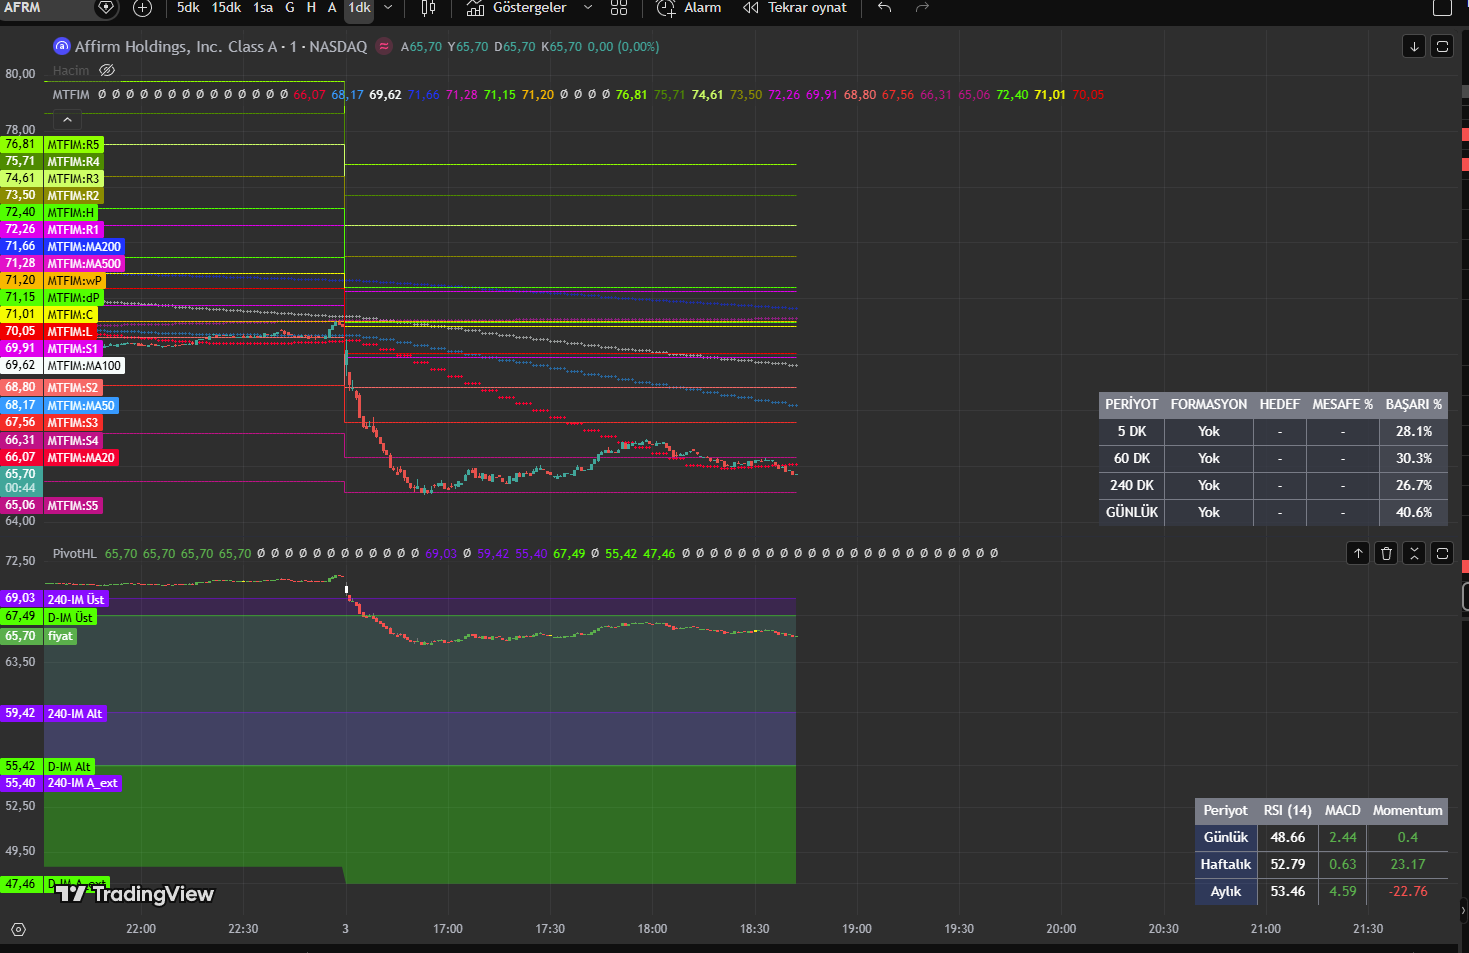Open the candlestick chart type selector
The width and height of the screenshot is (1469, 953).
click(428, 8)
